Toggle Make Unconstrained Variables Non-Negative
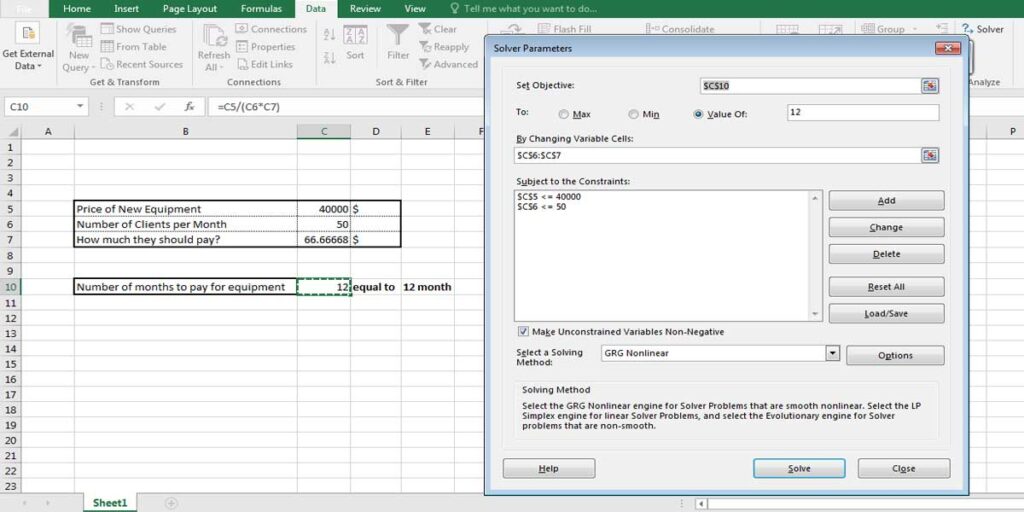 [523, 332]
